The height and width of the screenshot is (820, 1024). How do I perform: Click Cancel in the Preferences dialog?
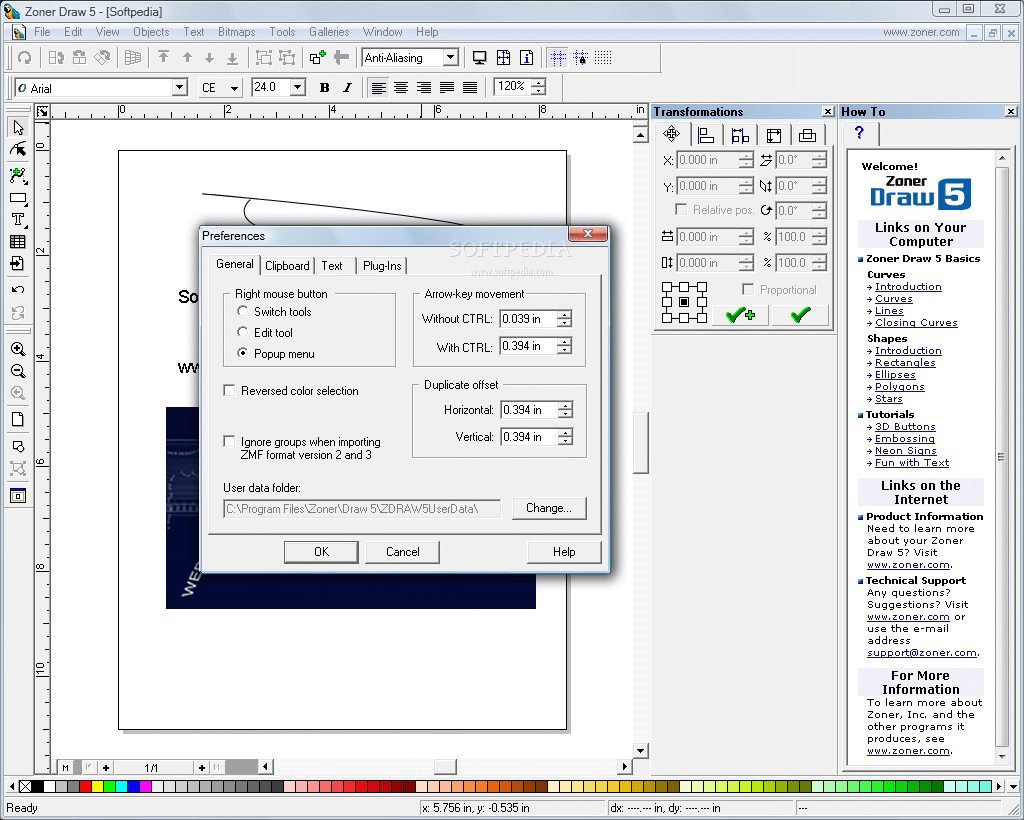click(402, 552)
